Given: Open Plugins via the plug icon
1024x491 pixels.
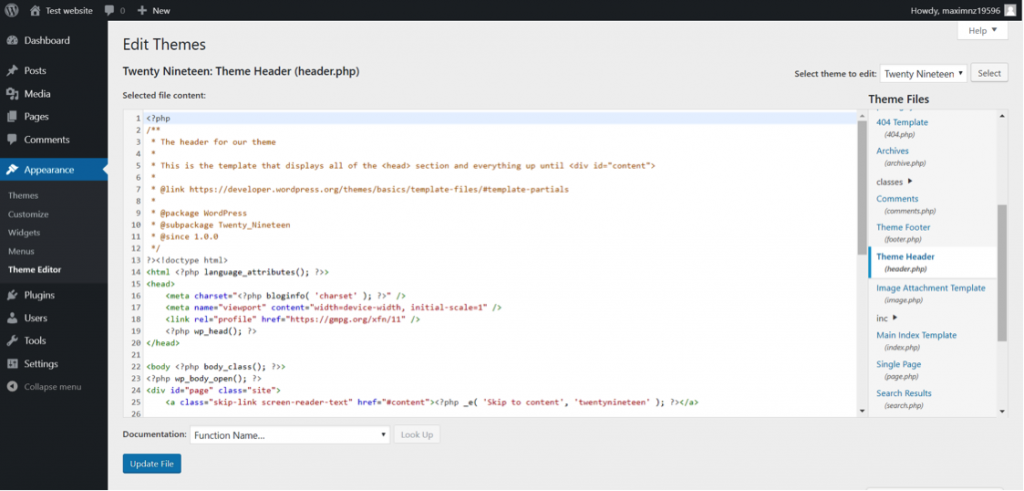Looking at the screenshot, I should pos(12,295).
